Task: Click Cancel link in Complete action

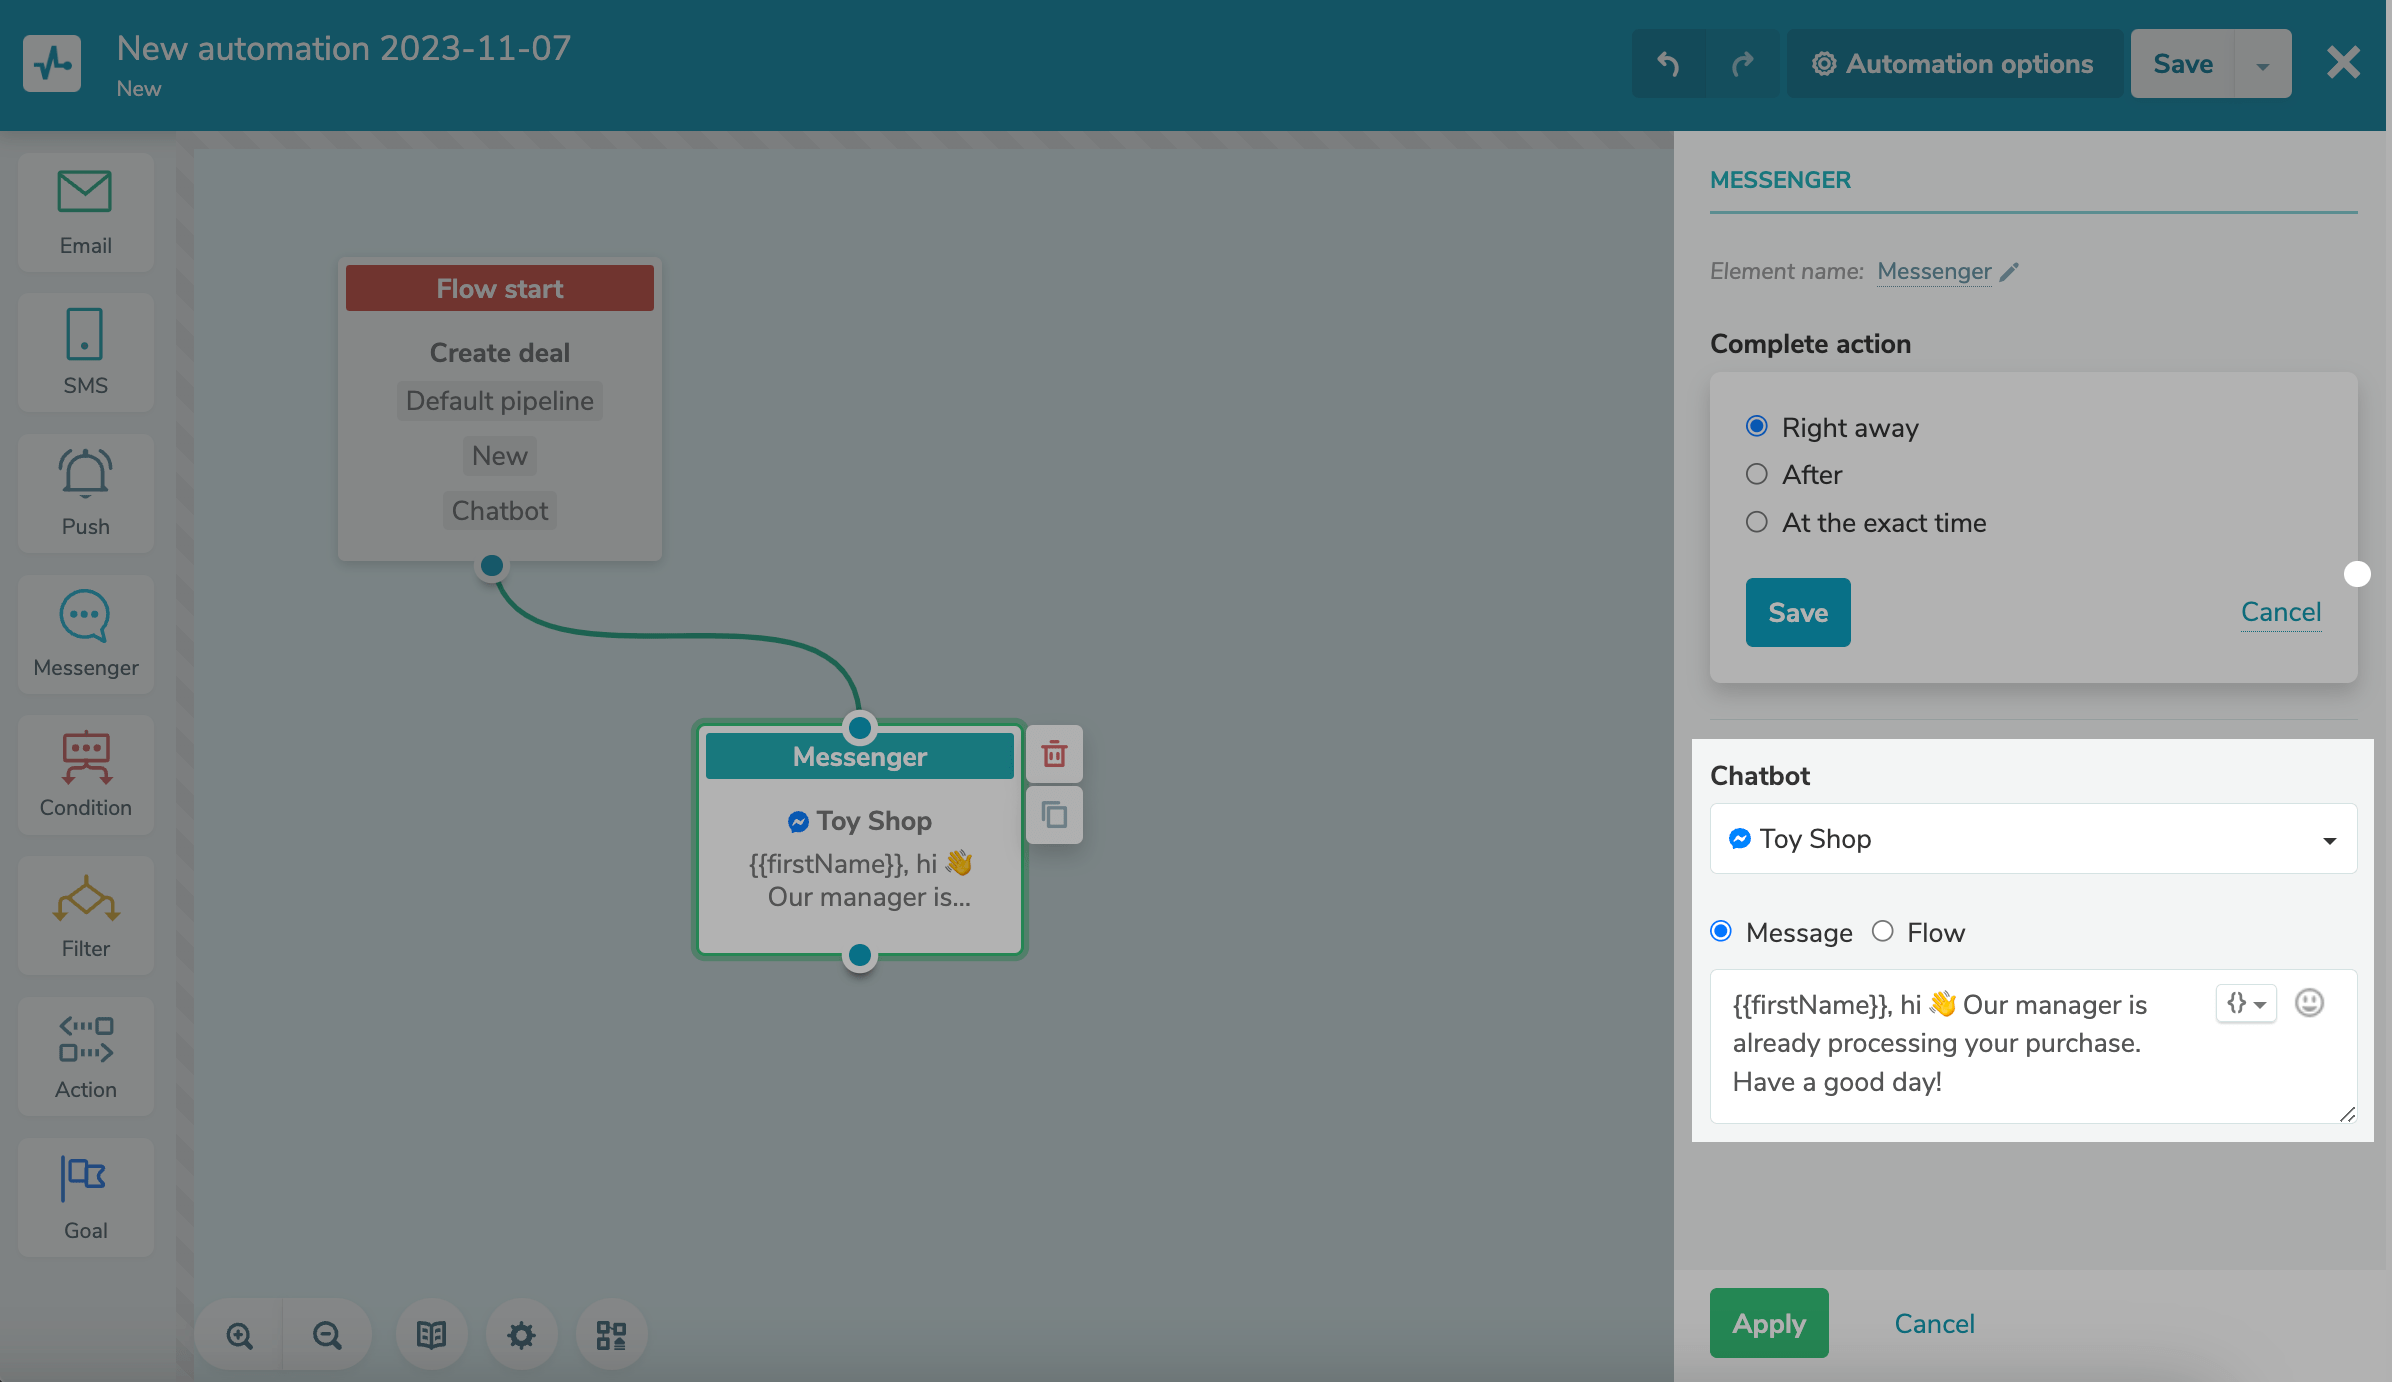Action: click(2280, 612)
